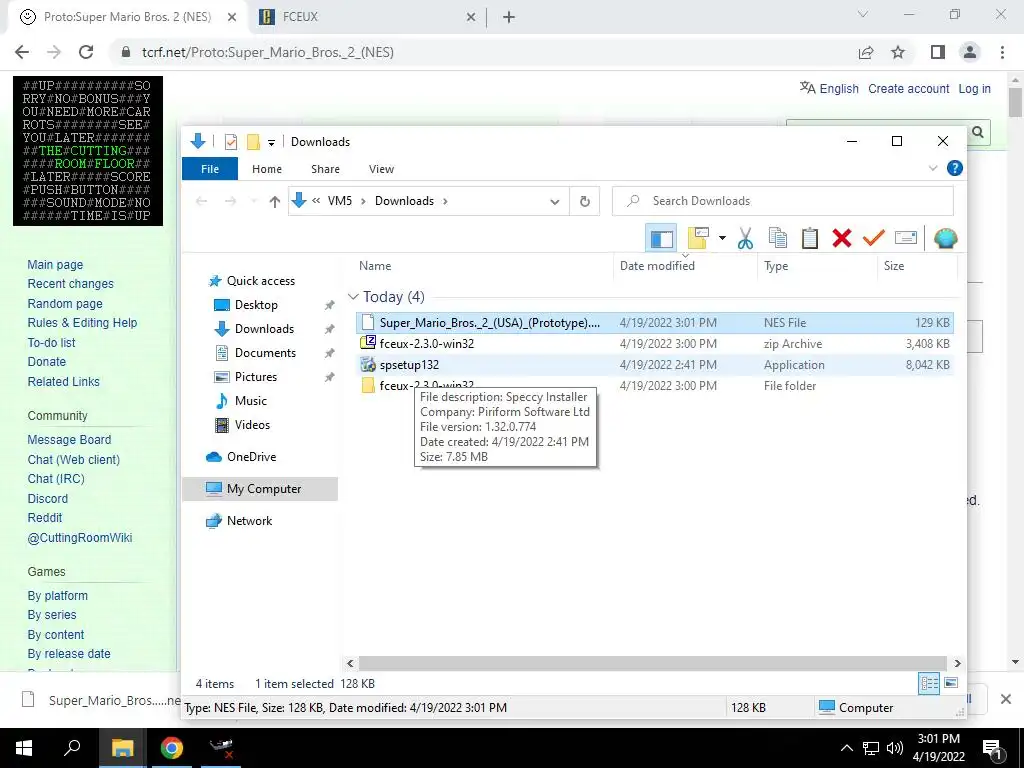
Task: Select My Computer in navigation pane
Action: [260, 489]
